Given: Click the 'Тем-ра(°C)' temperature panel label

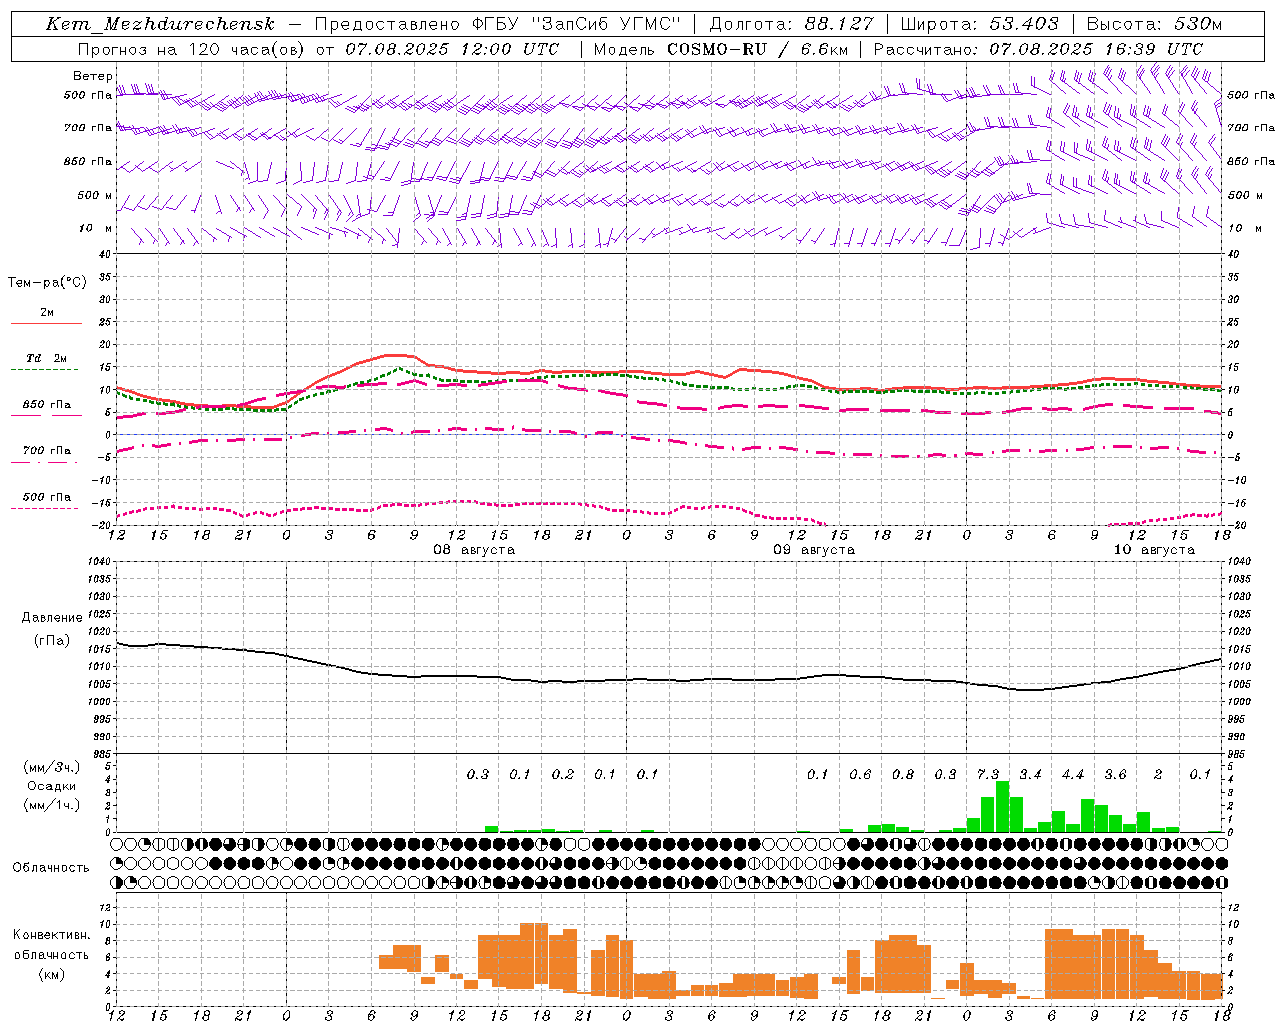Looking at the screenshot, I should 47,282.
